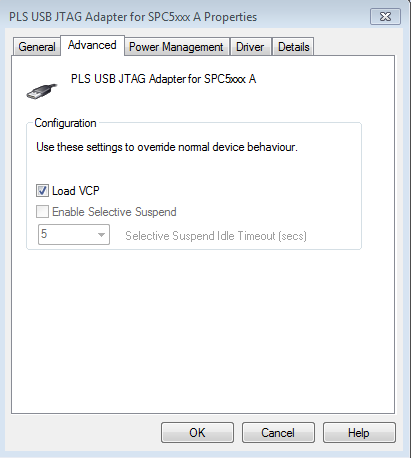Click the USB connector device icon
Screen dimensions: 411x458
point(42,91)
